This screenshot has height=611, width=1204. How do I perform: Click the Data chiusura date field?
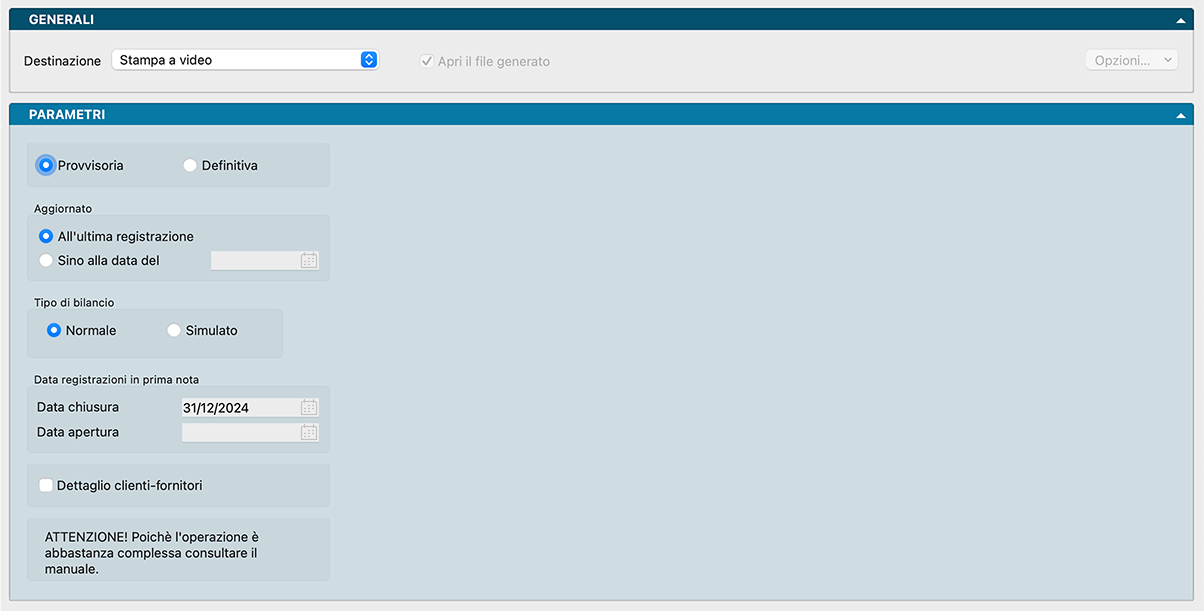click(x=238, y=408)
